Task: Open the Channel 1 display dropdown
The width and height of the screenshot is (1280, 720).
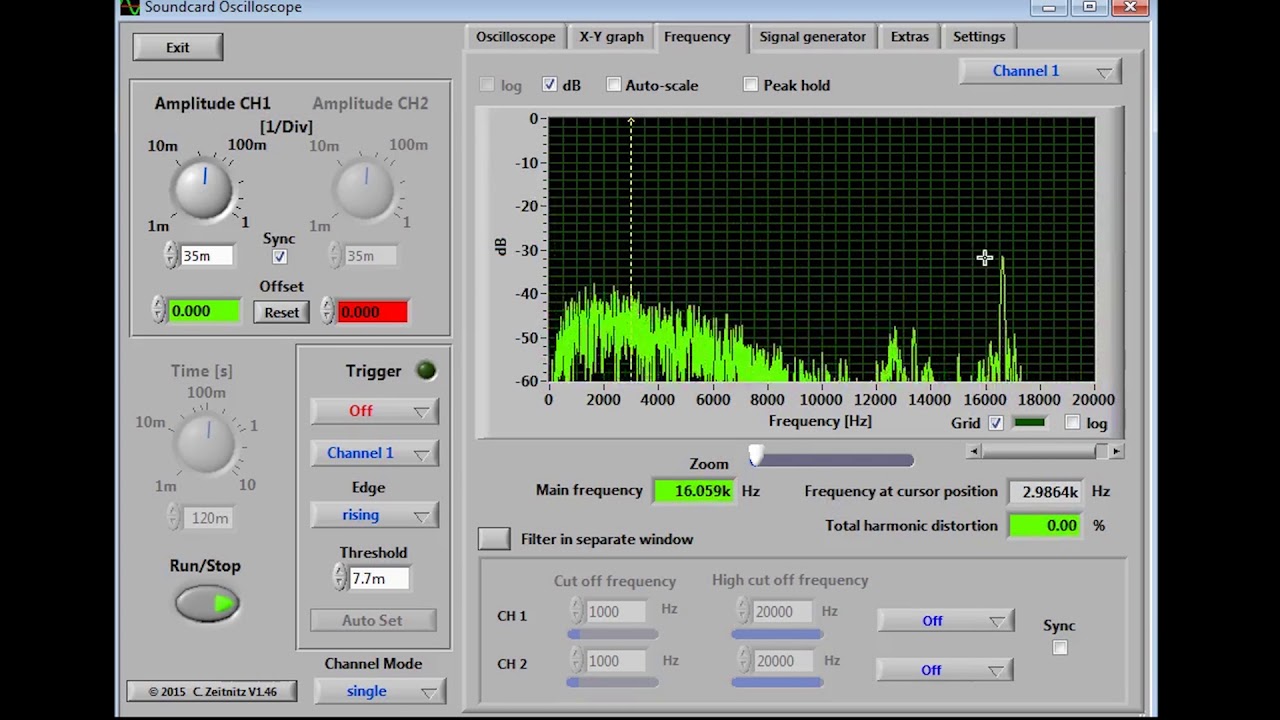Action: coord(1039,71)
